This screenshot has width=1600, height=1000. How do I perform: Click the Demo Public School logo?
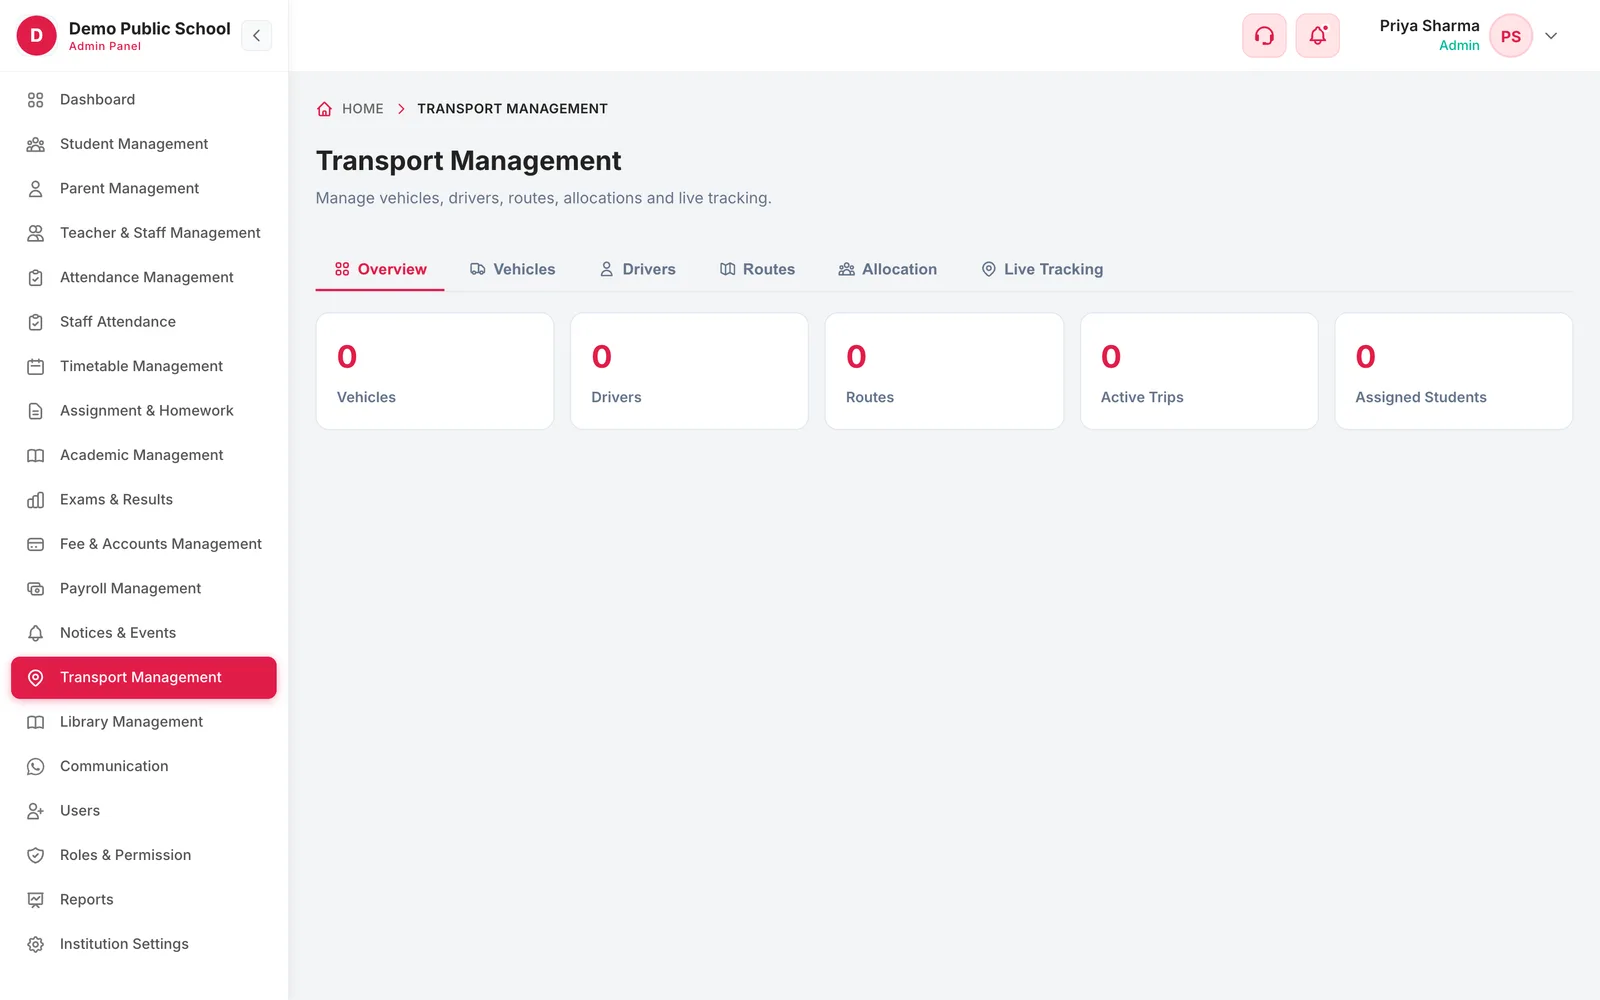[x=37, y=36]
